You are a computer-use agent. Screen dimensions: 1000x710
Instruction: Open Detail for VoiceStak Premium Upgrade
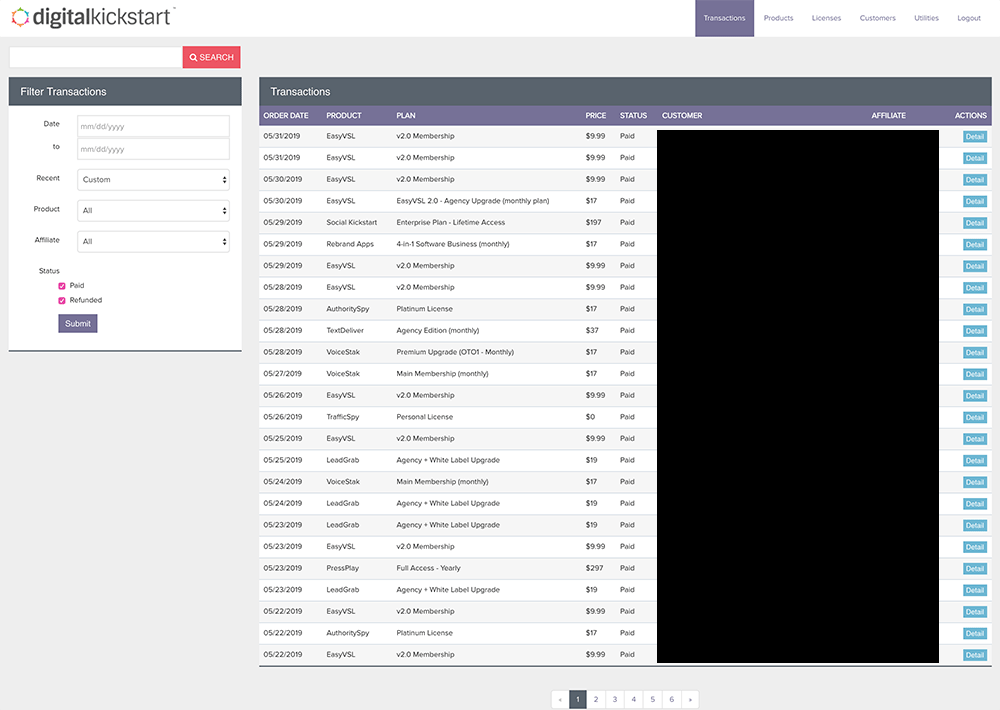(x=974, y=353)
